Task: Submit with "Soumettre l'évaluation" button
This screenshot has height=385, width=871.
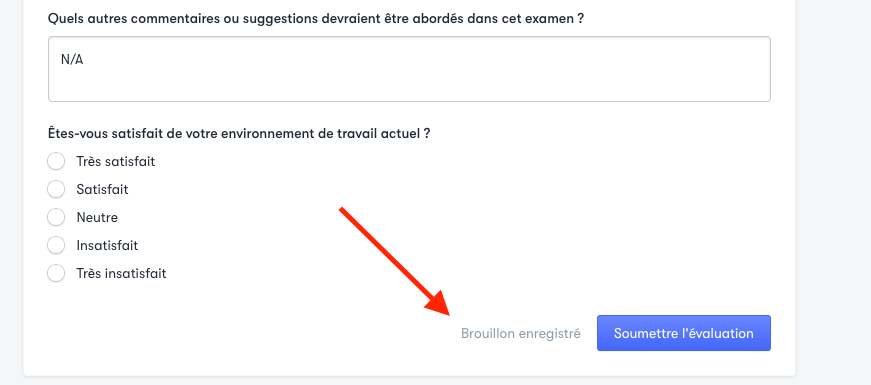Action: tap(684, 333)
